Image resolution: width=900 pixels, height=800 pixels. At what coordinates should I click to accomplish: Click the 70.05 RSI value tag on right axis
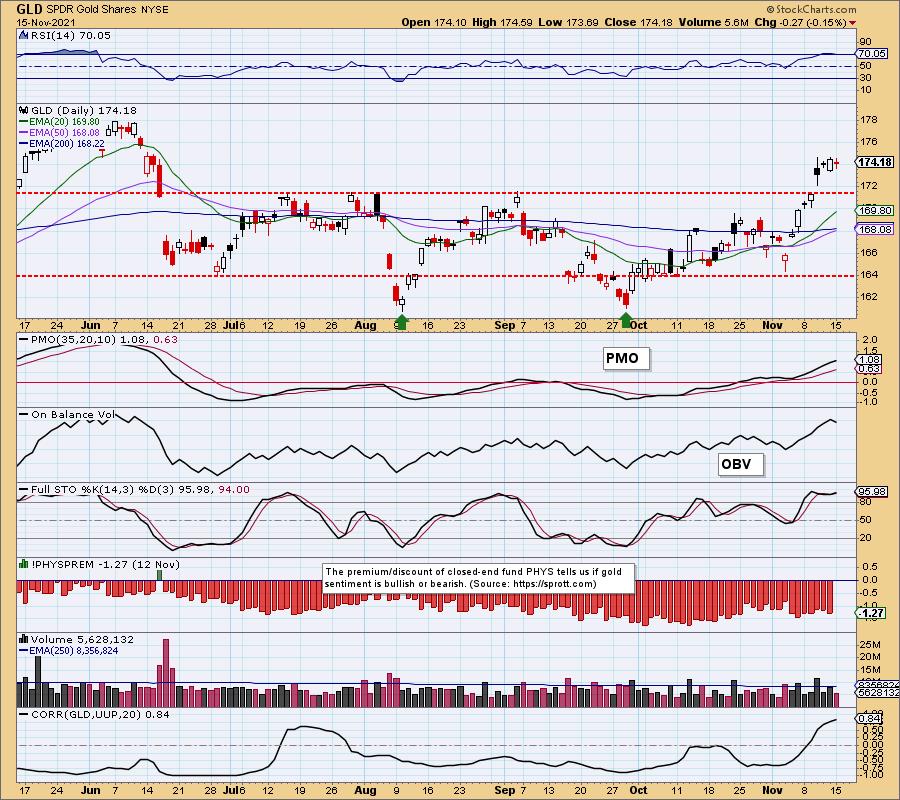pyautogui.click(x=872, y=53)
